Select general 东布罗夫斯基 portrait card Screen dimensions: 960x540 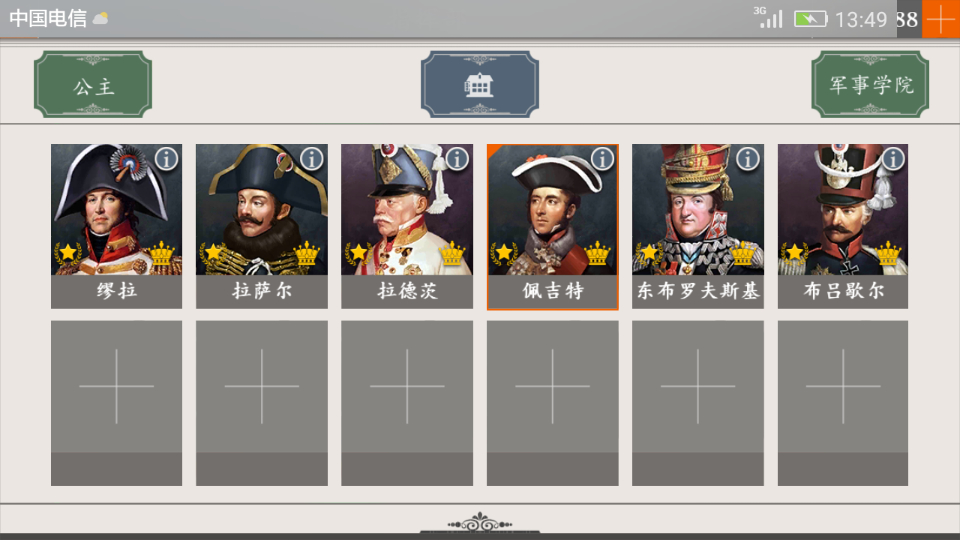tap(698, 227)
